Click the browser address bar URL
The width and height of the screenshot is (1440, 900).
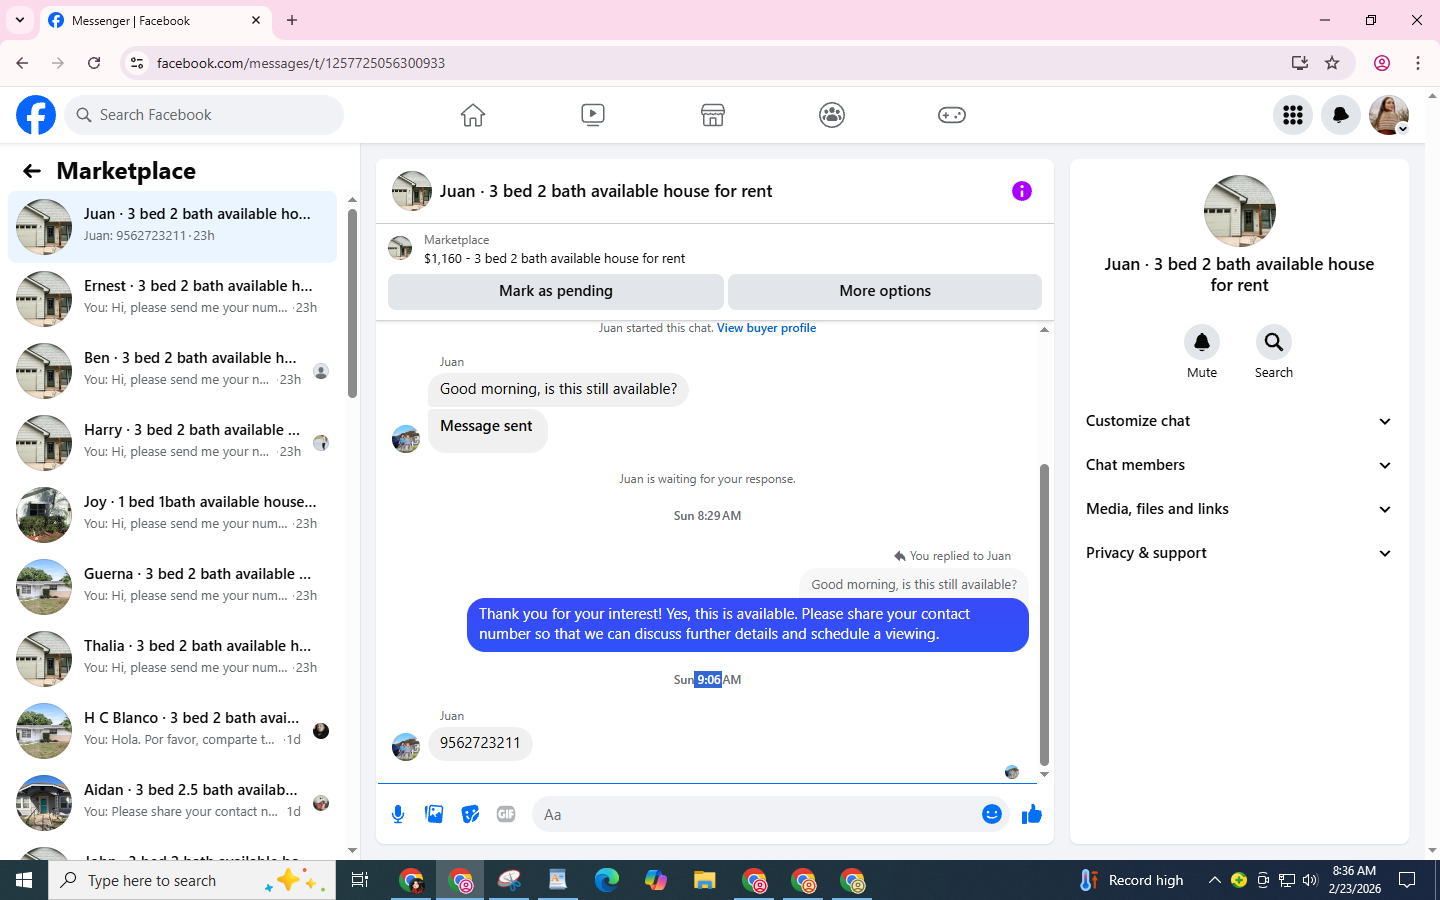click(x=301, y=63)
